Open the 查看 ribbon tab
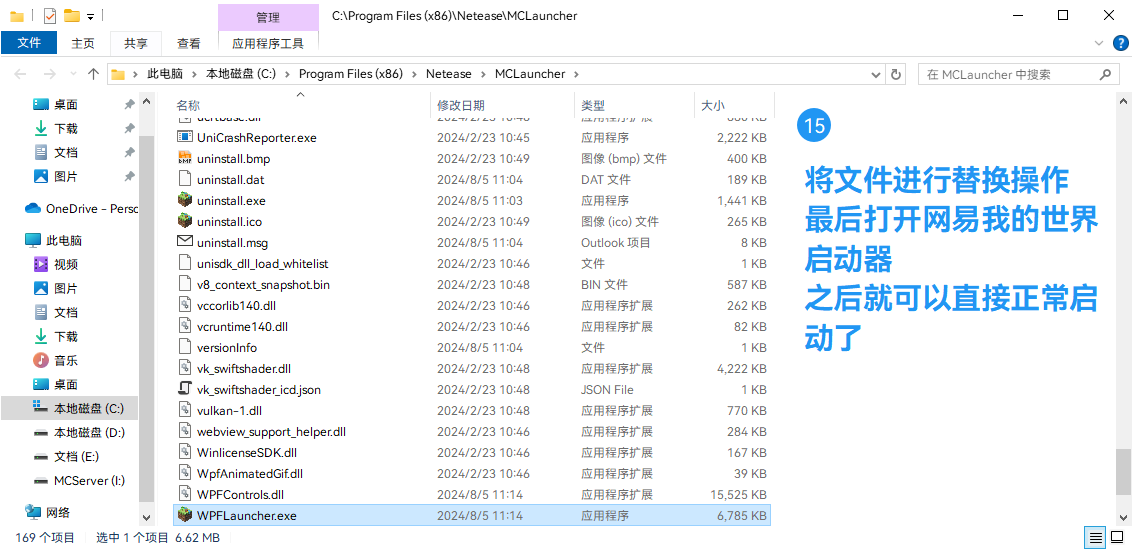1133x550 pixels. 189,43
